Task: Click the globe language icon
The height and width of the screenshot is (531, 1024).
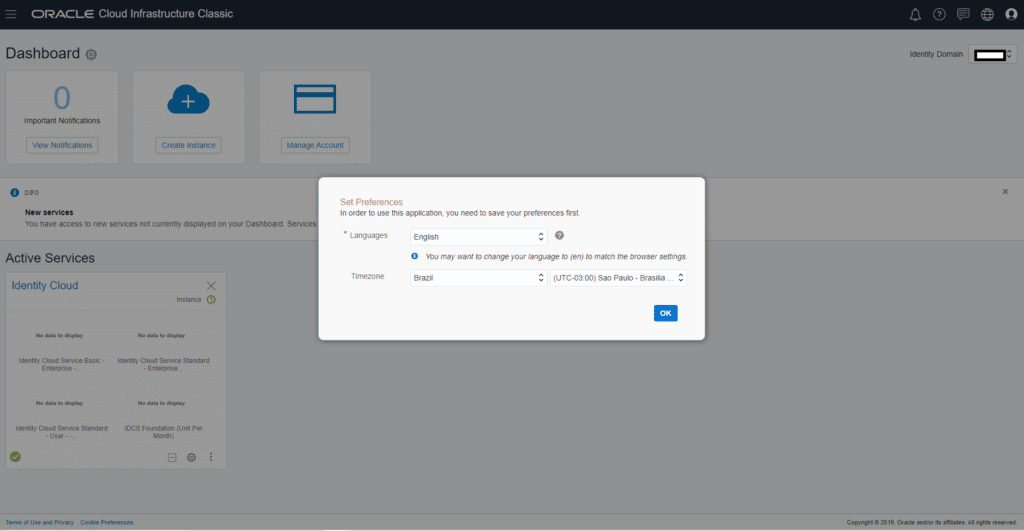Action: click(987, 14)
